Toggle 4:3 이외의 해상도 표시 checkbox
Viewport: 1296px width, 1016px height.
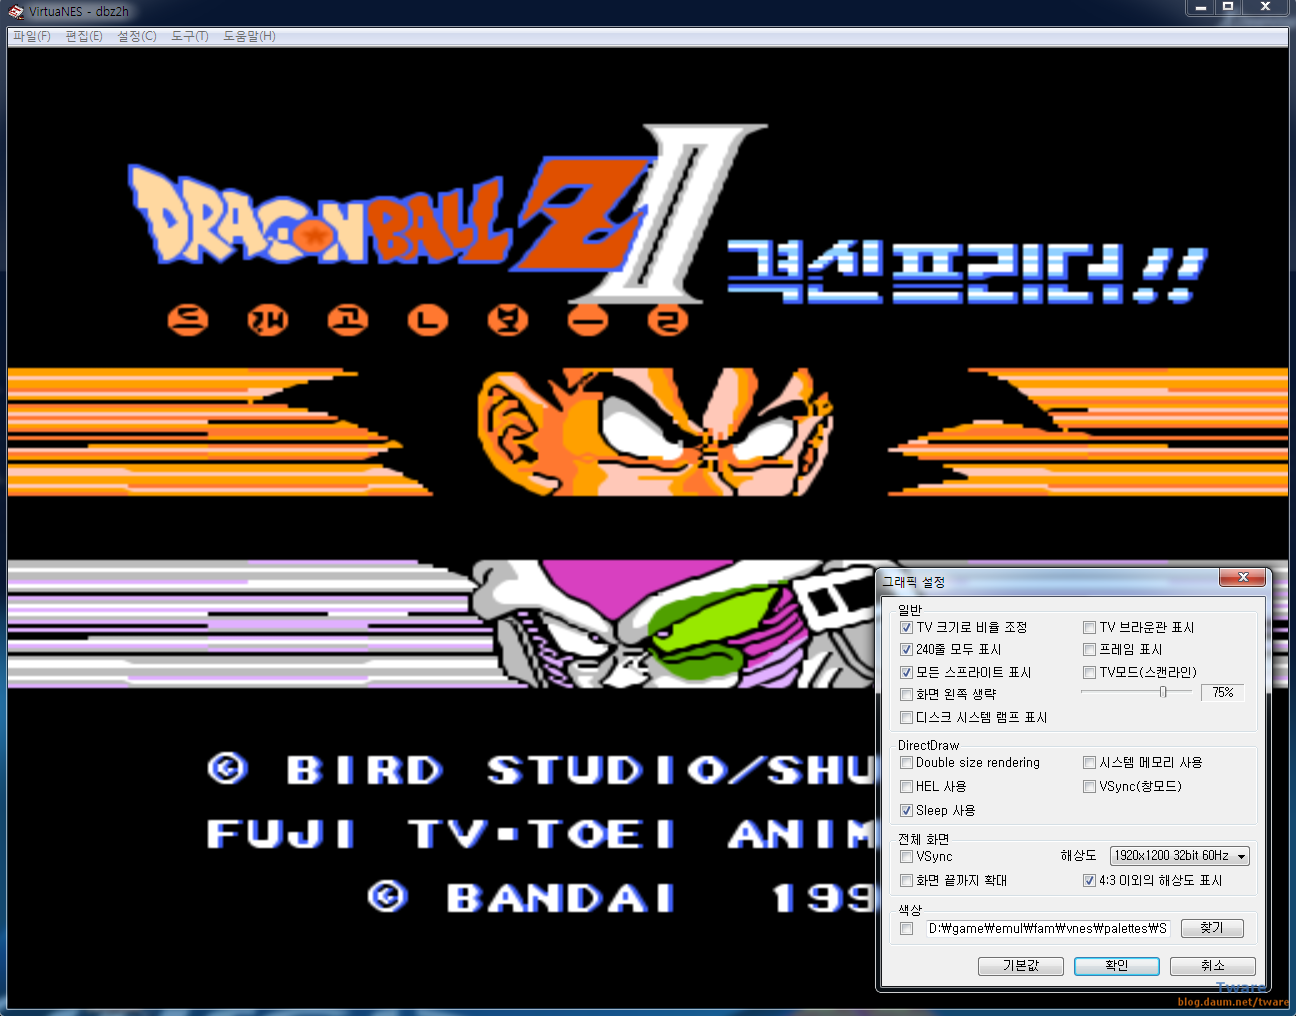(x=1089, y=881)
